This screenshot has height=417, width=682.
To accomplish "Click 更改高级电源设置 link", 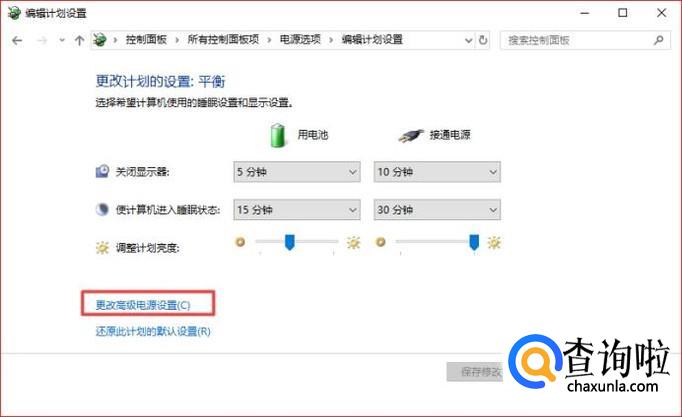I will [143, 305].
